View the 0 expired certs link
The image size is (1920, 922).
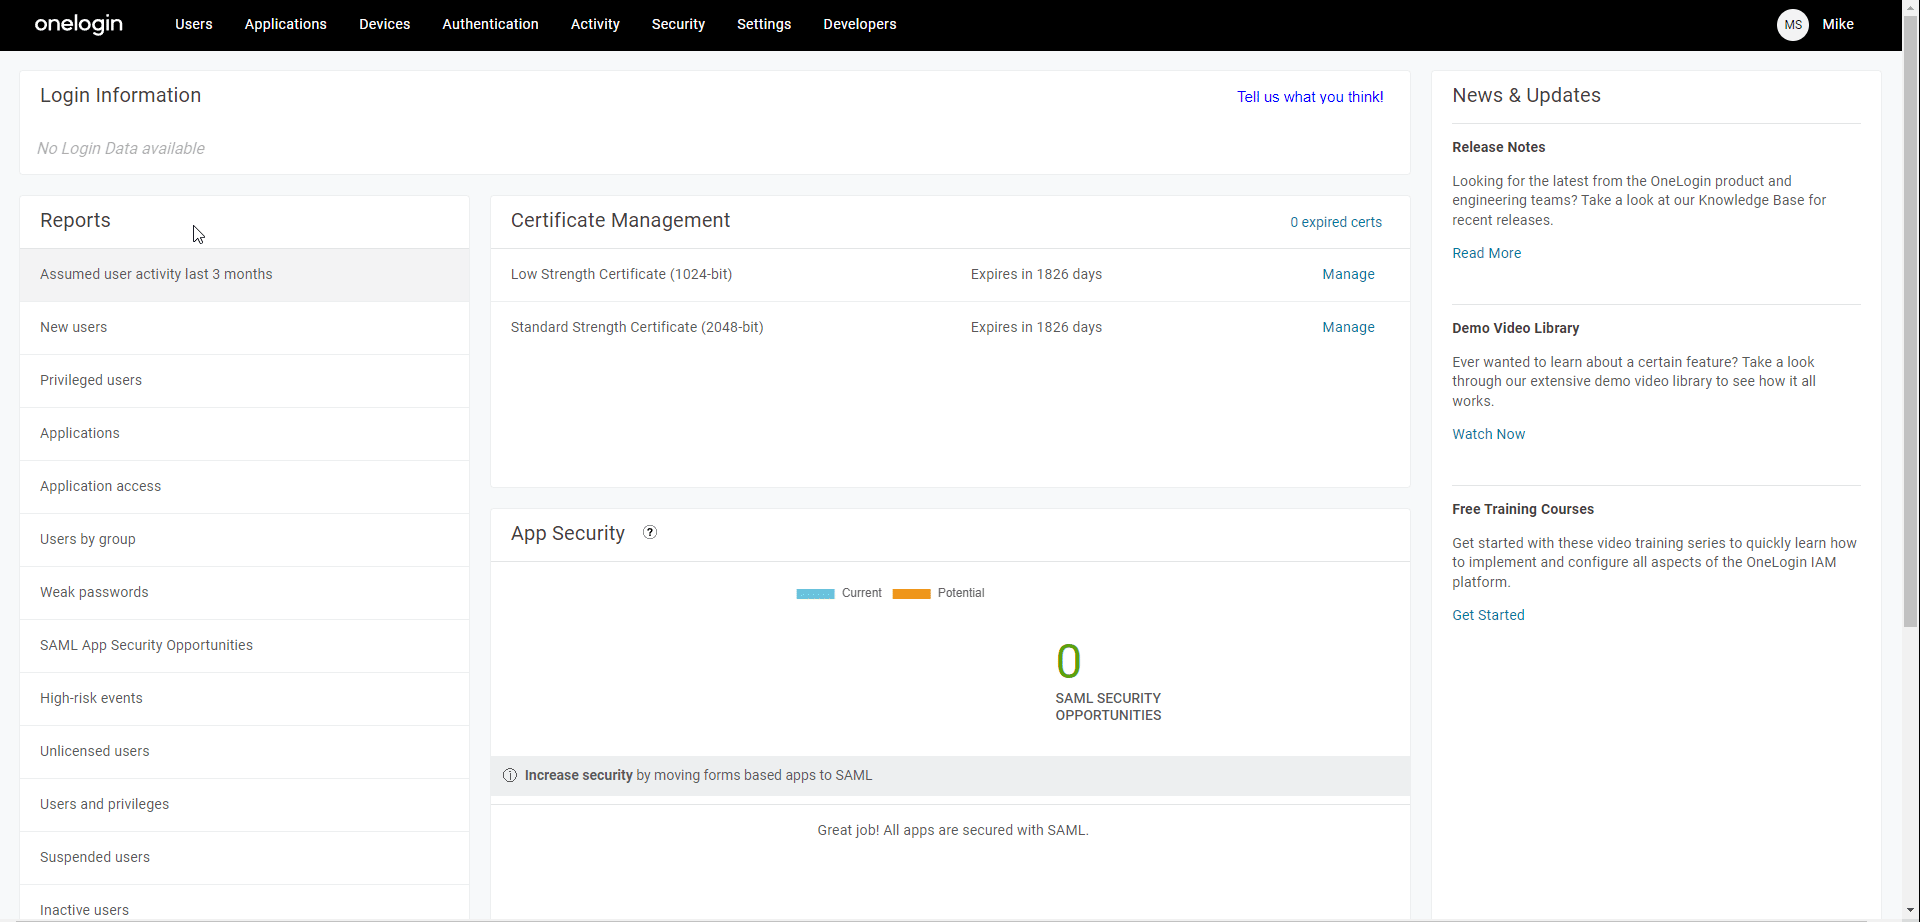[x=1335, y=223]
